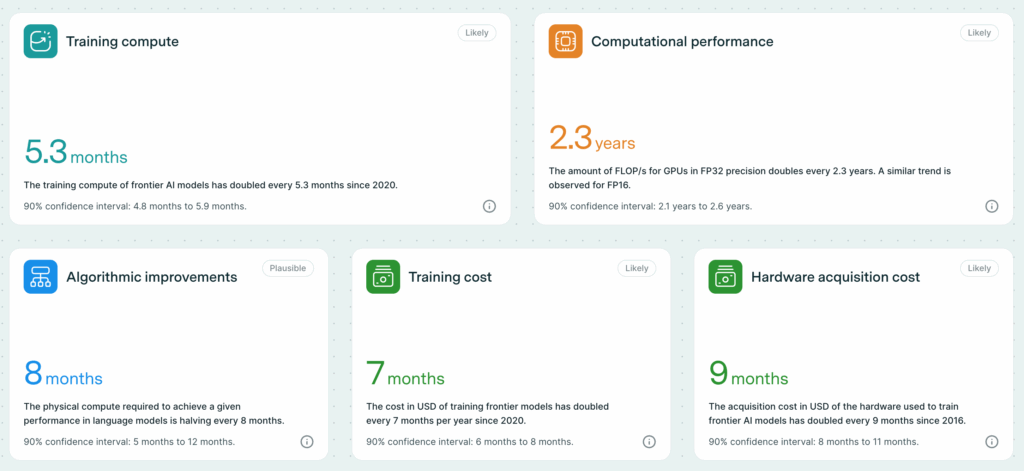Image resolution: width=1024 pixels, height=471 pixels.
Task: Open info icon on Computational performance card
Action: [x=991, y=206]
